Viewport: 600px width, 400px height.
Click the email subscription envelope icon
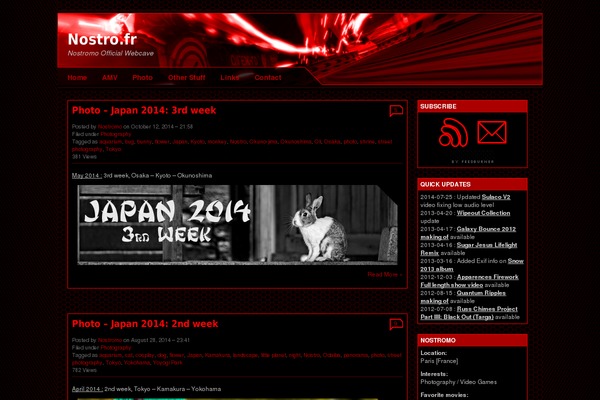[491, 133]
